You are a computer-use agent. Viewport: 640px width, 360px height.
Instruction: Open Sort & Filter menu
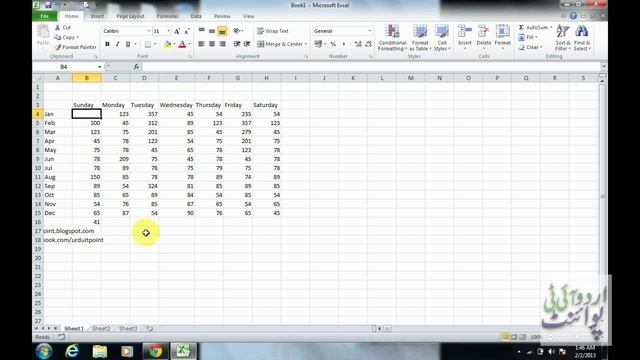point(563,38)
